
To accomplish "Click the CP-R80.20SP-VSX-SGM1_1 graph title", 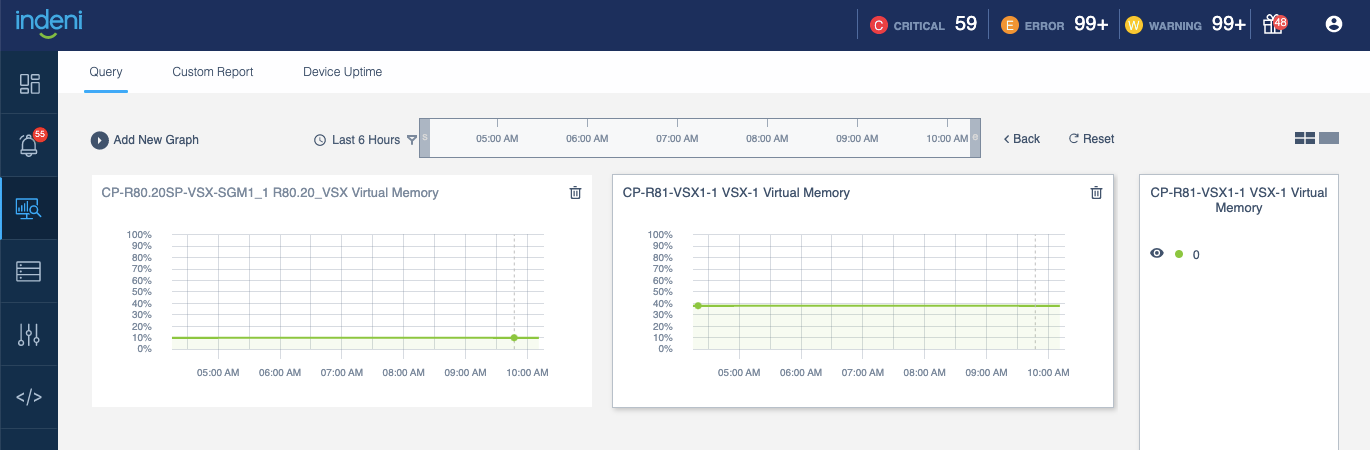I will coord(270,192).
